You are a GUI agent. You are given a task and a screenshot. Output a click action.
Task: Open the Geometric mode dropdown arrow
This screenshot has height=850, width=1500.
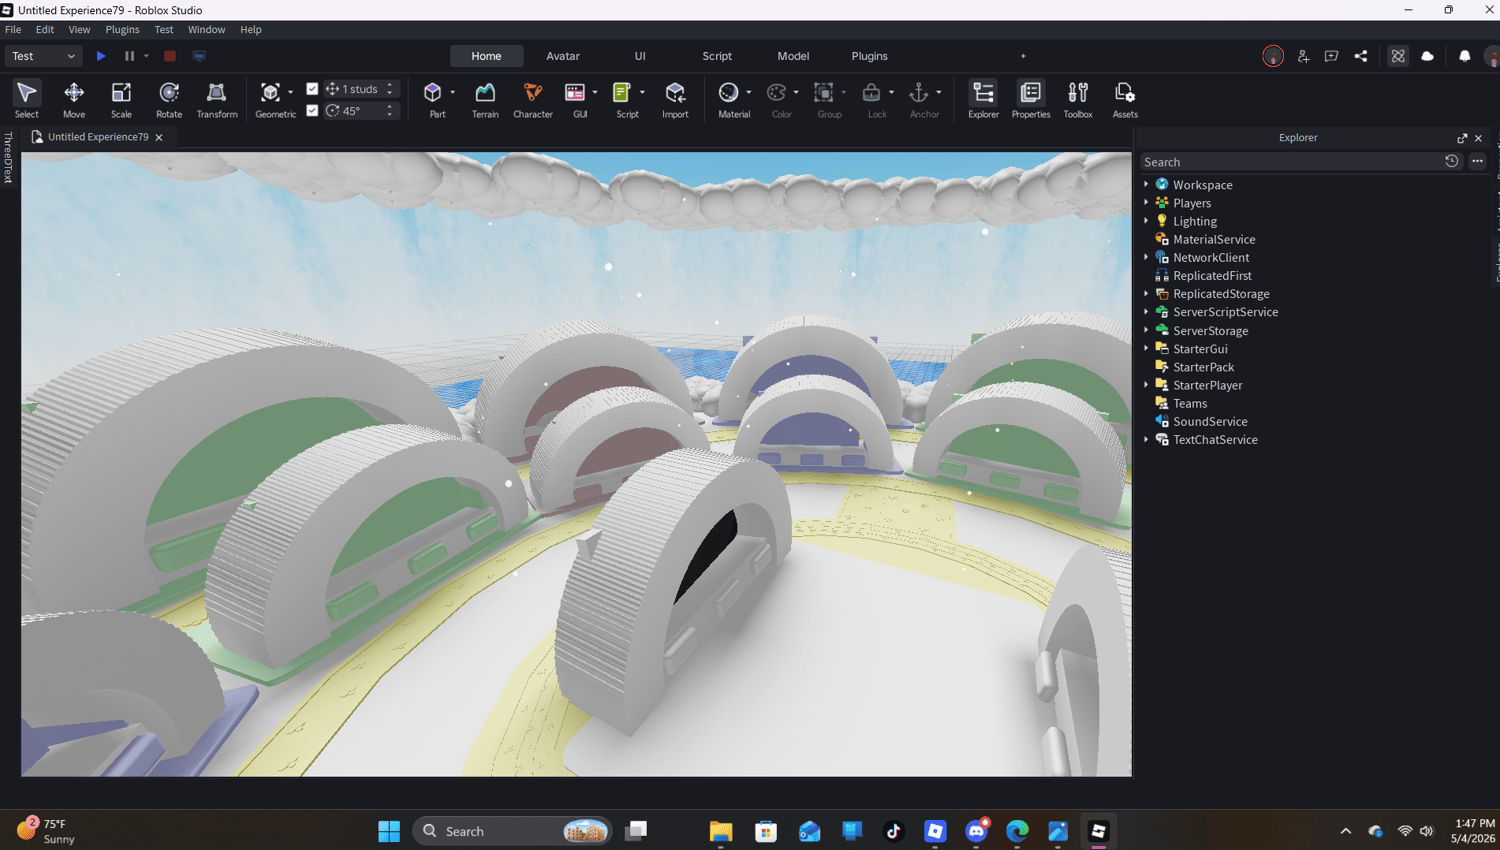[291, 92]
